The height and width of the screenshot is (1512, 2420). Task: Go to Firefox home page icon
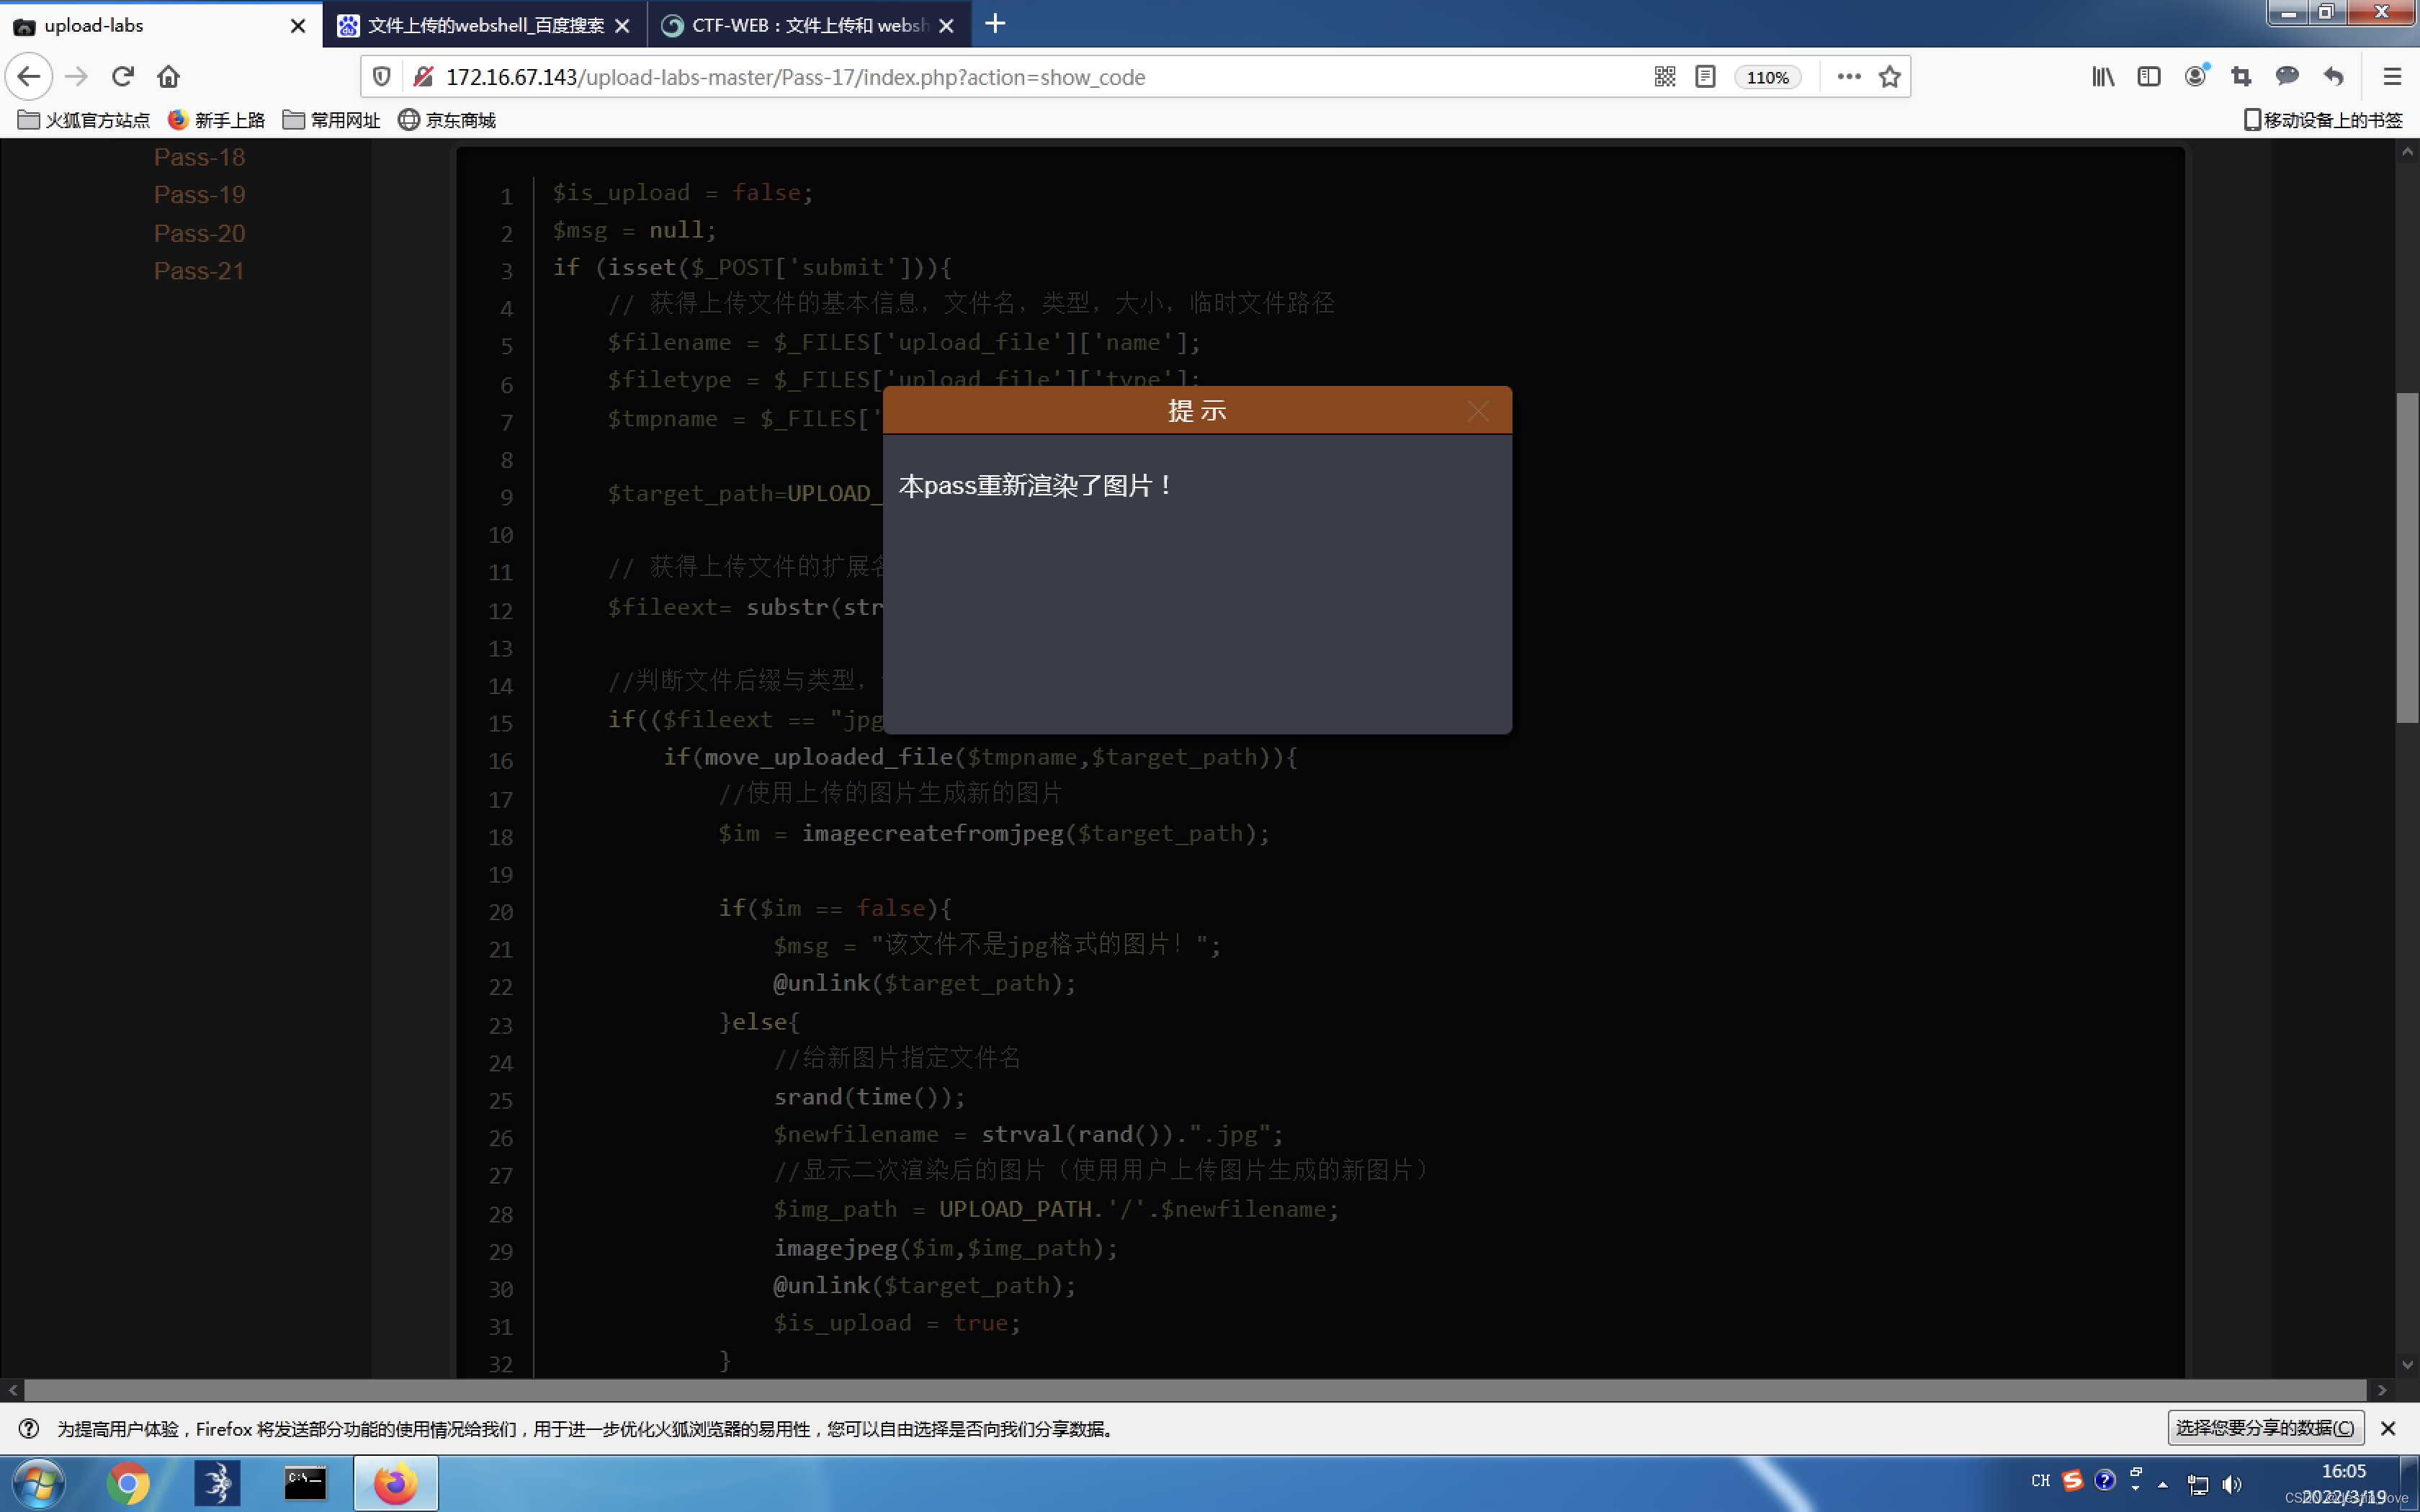point(169,77)
